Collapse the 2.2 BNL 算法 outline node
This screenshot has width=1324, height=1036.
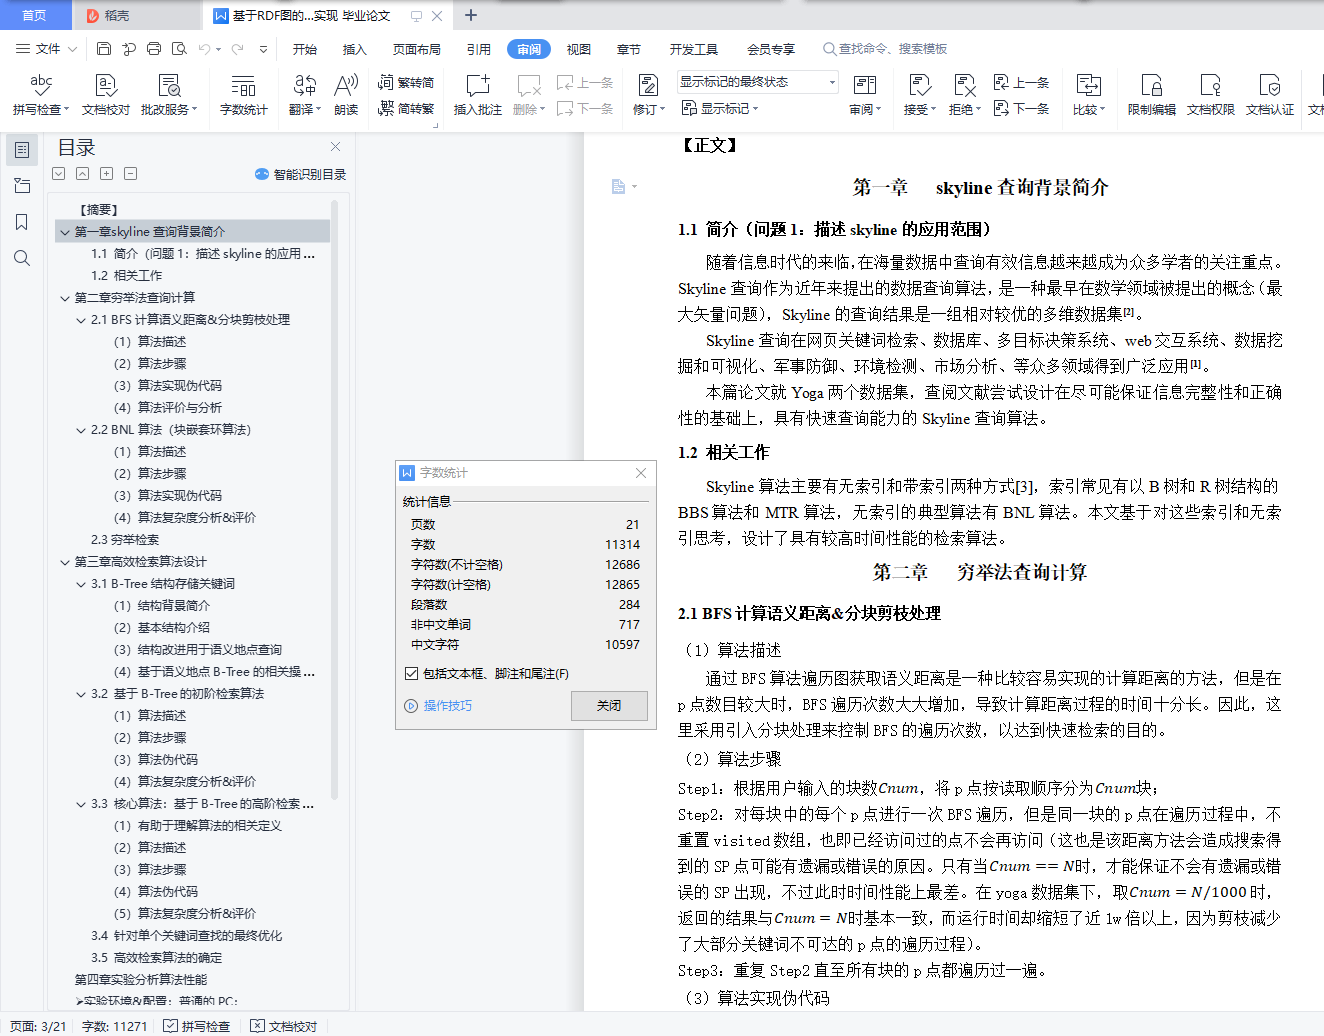tap(81, 430)
